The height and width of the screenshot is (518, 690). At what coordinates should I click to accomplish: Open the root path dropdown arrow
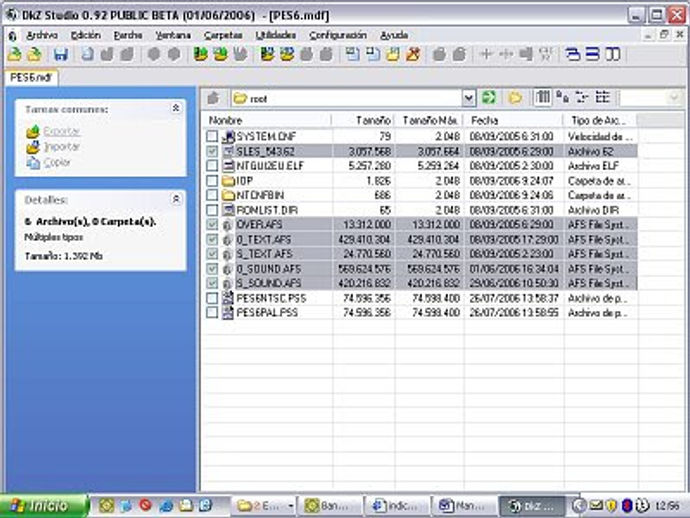tap(469, 98)
